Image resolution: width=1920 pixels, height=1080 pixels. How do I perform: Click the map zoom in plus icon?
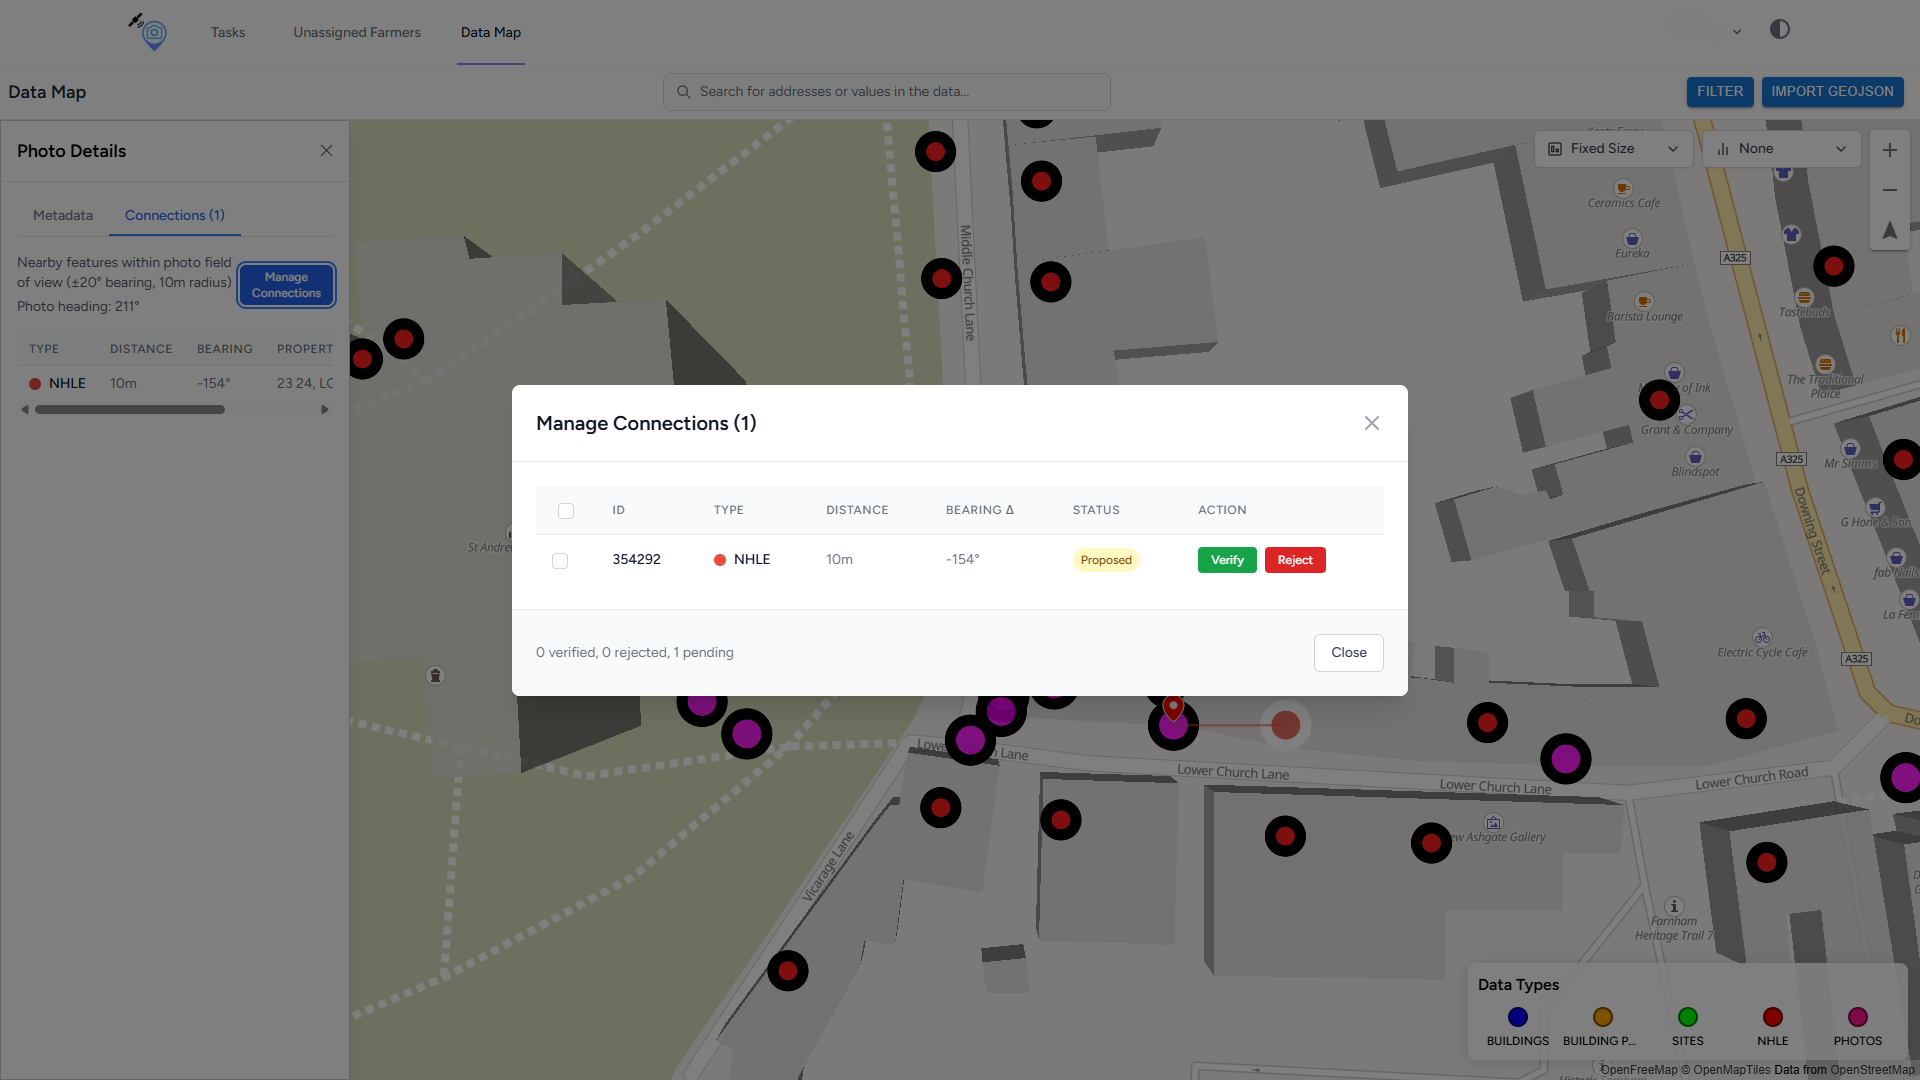click(1889, 150)
